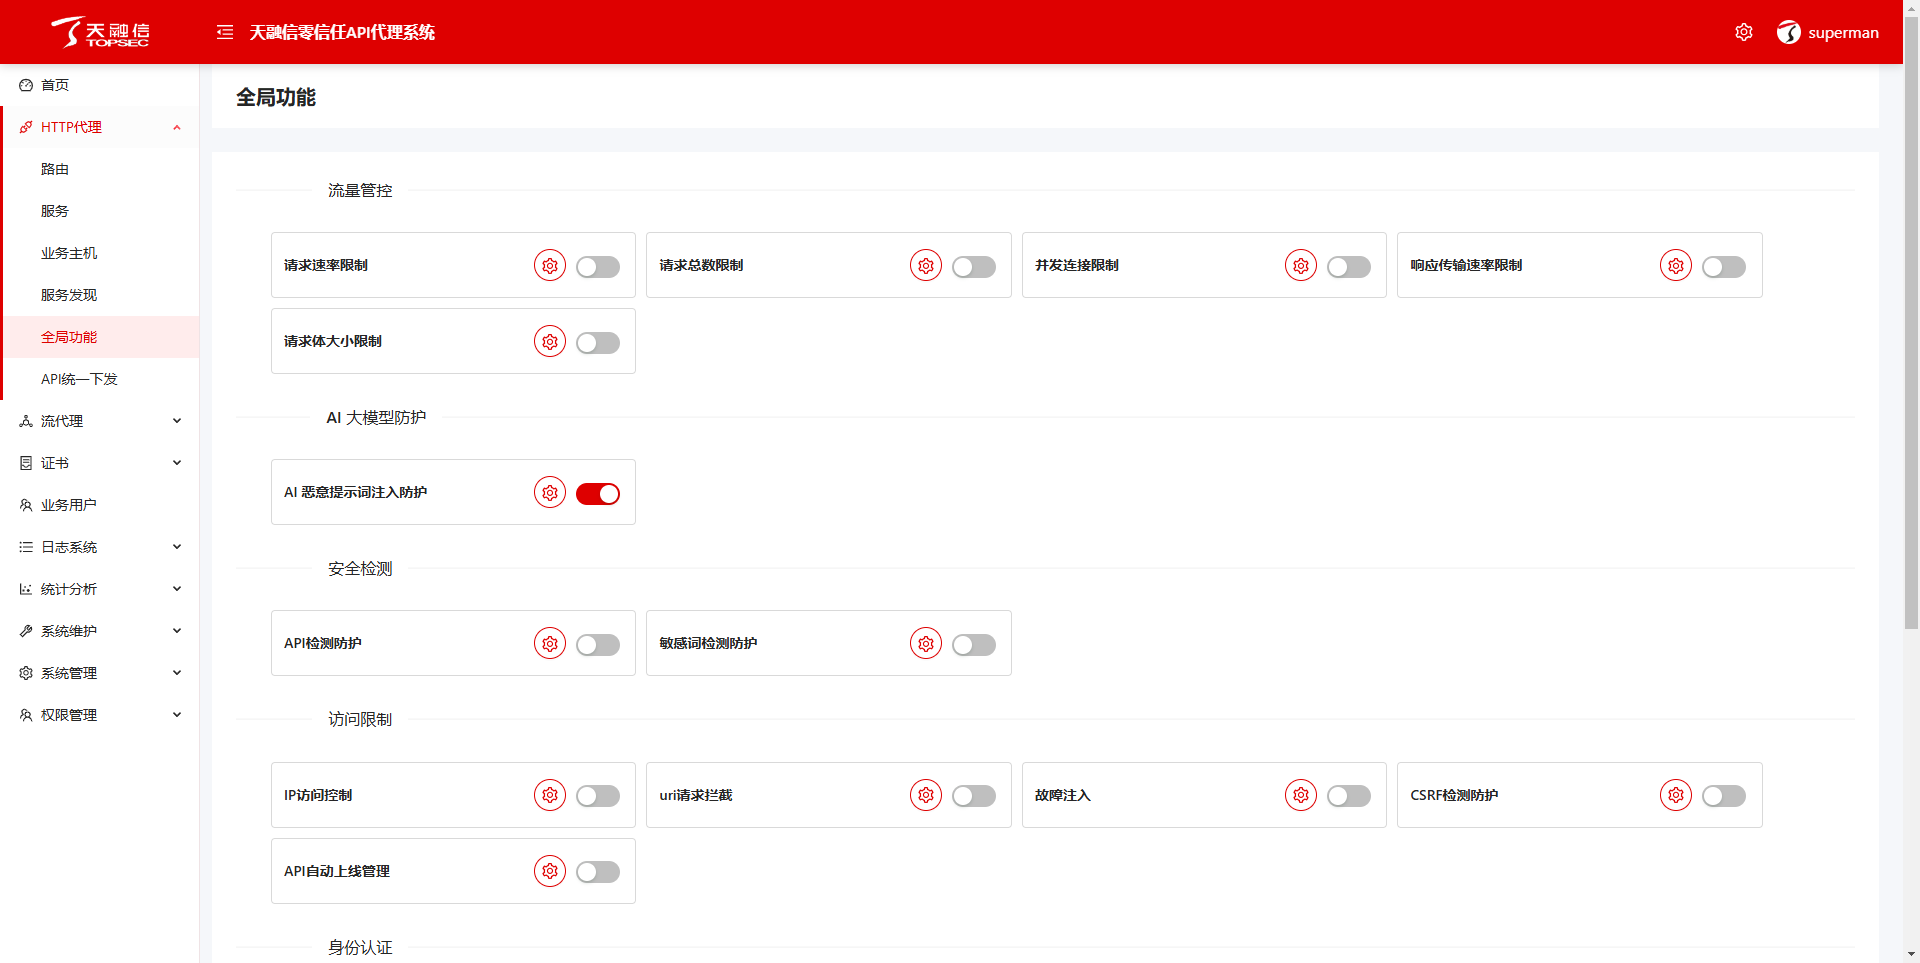Expand the 日志系统 menu section
The width and height of the screenshot is (1920, 963).
(100, 547)
